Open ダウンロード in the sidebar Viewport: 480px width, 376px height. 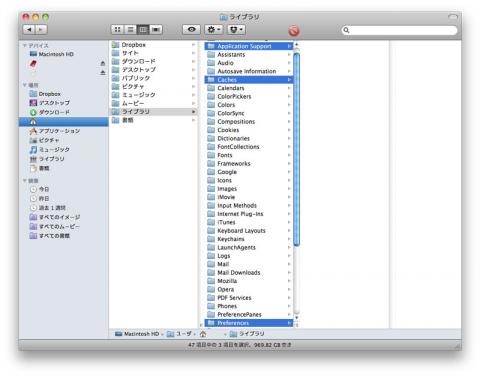pyautogui.click(x=50, y=112)
